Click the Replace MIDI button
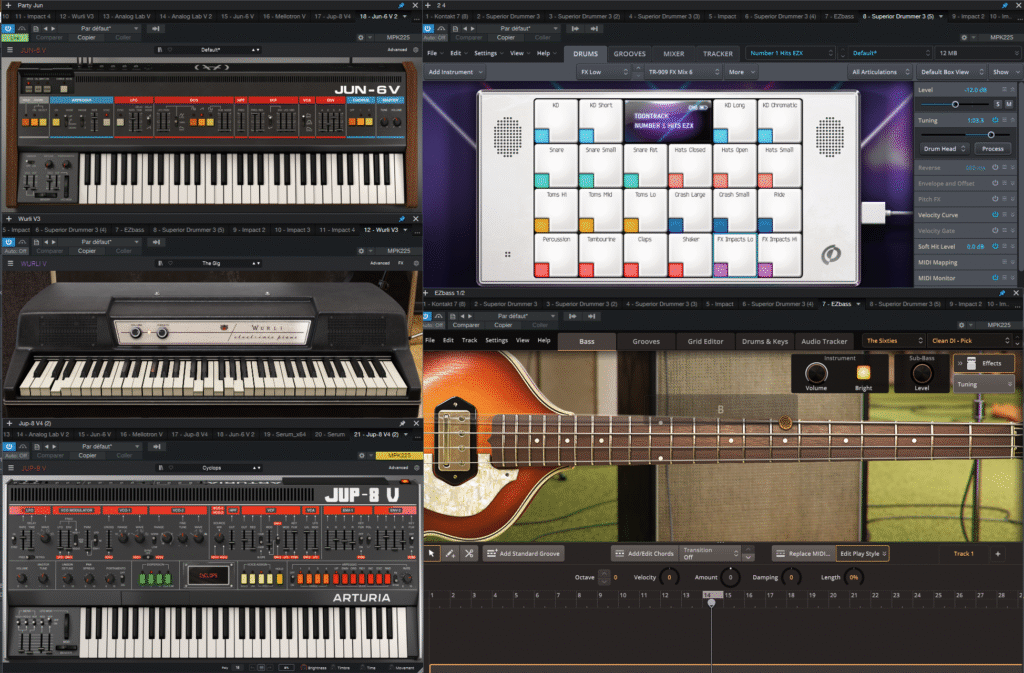The width and height of the screenshot is (1024, 673). 803,554
